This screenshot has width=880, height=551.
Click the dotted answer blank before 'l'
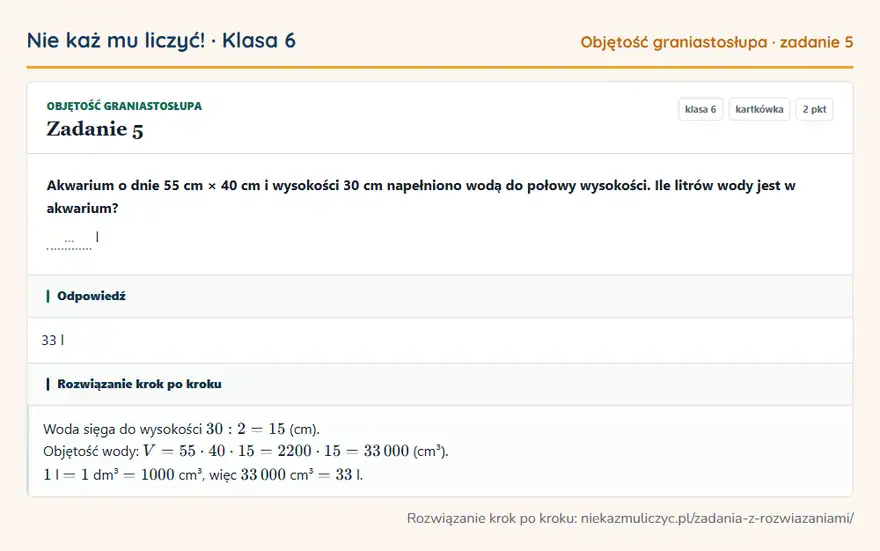[69, 242]
